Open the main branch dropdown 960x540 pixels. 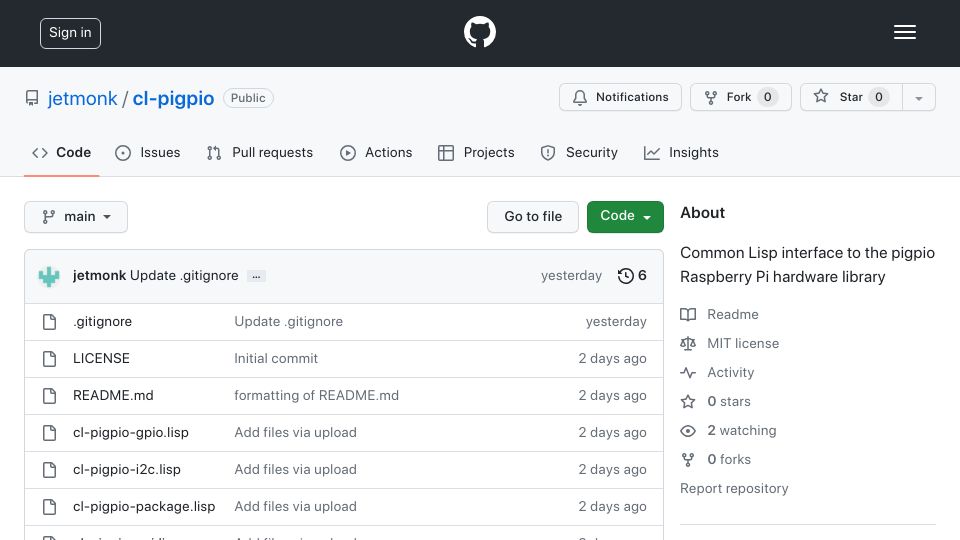tap(76, 217)
